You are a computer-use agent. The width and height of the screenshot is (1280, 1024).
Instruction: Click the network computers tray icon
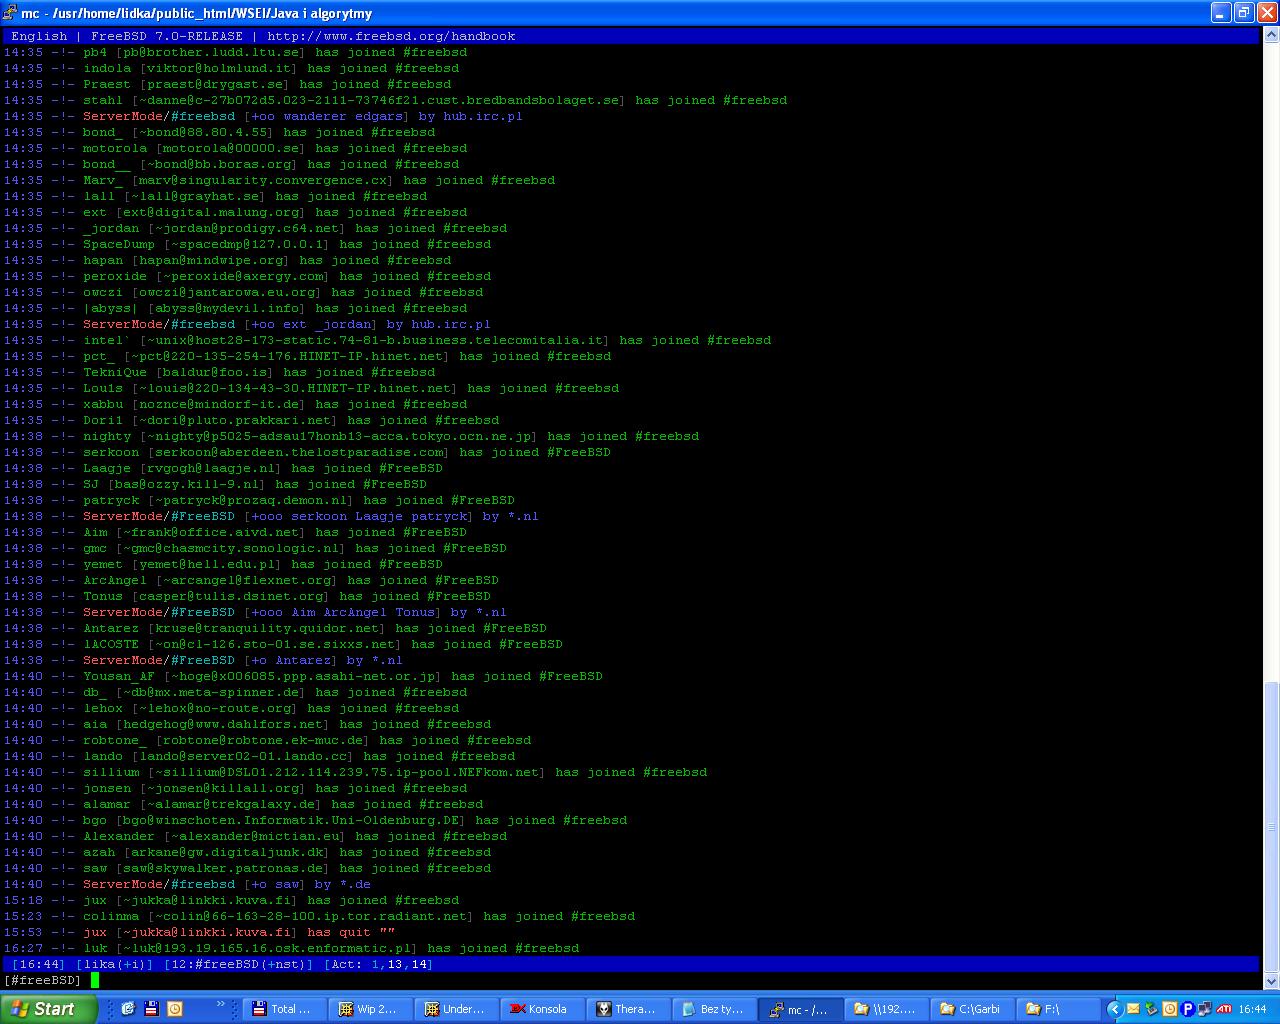(1205, 1009)
